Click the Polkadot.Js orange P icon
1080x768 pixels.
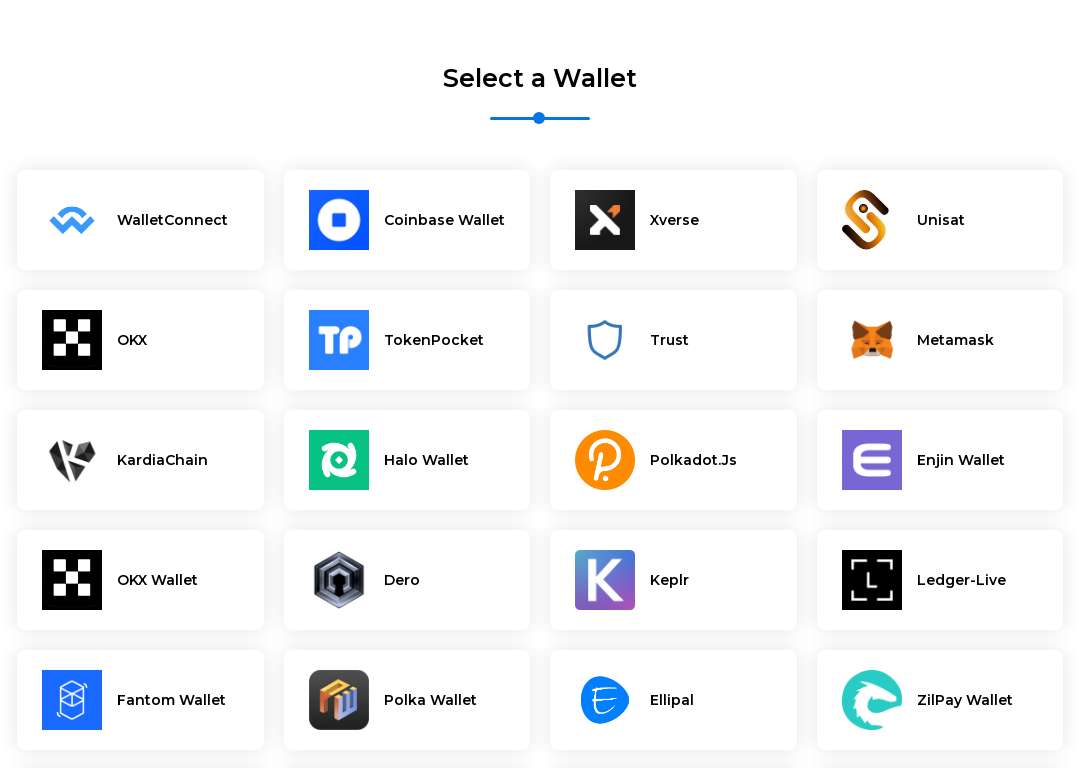coord(605,460)
